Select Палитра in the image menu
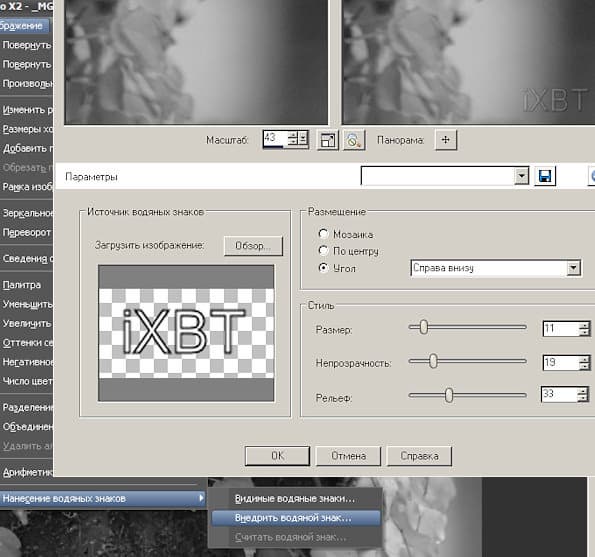The image size is (595, 557). 27,285
